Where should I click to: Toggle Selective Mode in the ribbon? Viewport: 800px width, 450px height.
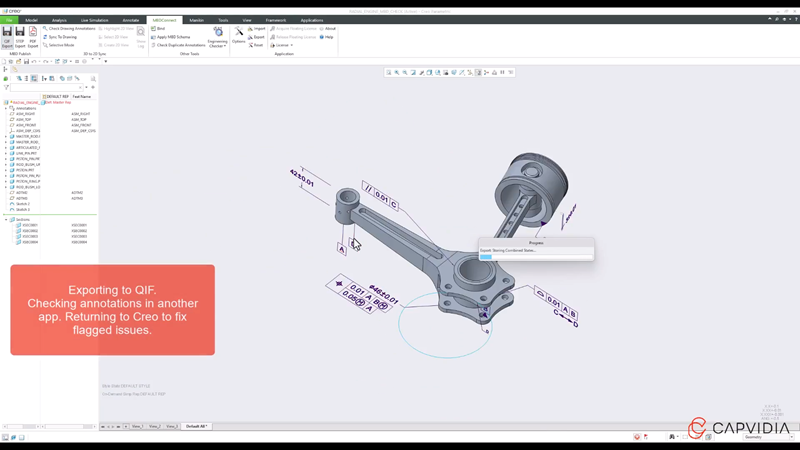(58, 45)
